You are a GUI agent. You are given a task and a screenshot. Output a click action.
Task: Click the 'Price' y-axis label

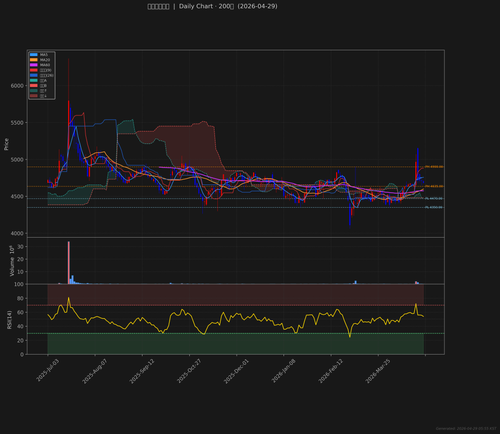[6, 144]
